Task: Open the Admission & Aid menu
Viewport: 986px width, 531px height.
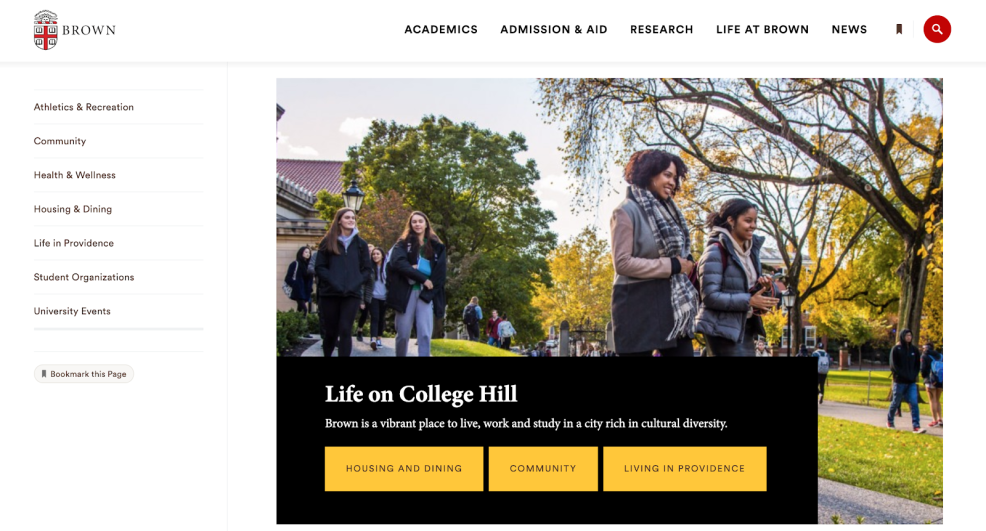Action: pos(554,30)
